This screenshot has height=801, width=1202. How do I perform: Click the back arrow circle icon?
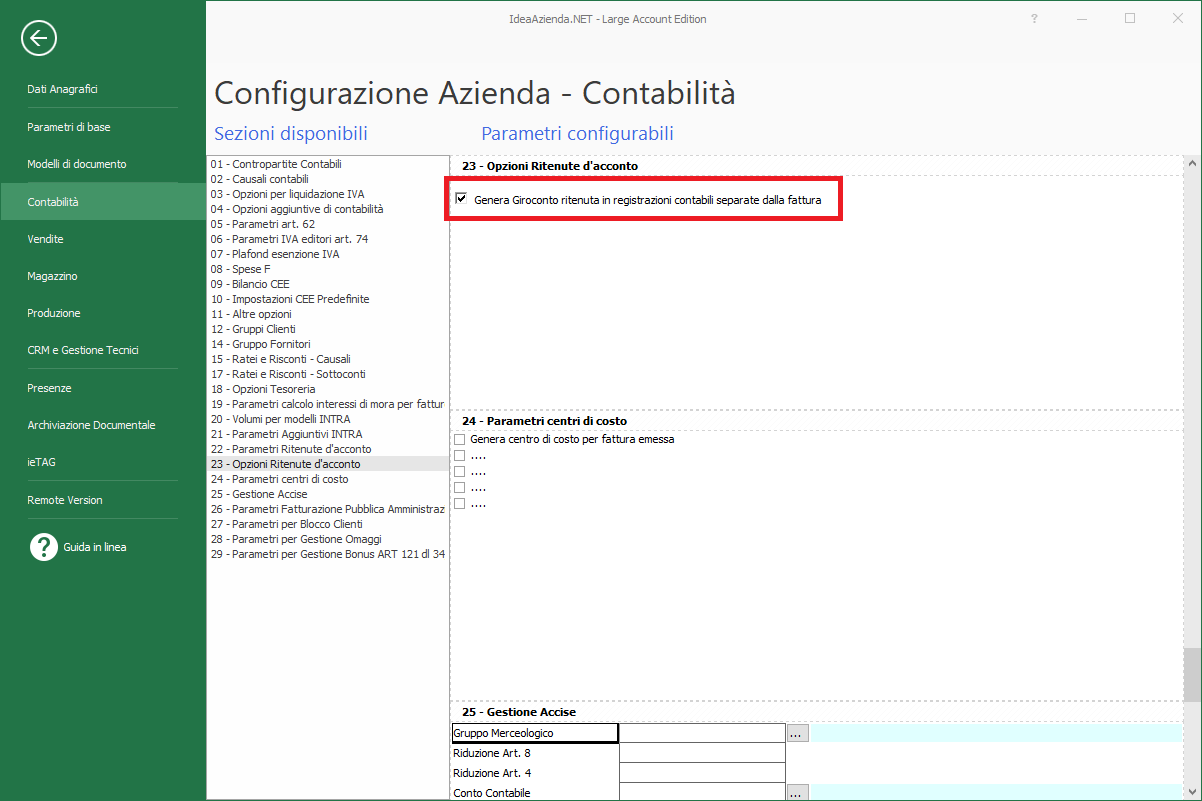click(39, 38)
